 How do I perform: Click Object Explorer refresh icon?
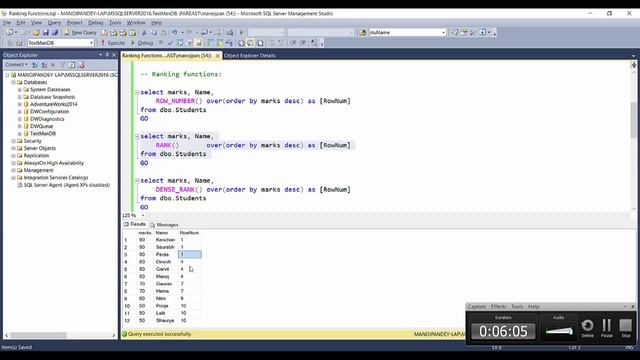click(x=72, y=65)
